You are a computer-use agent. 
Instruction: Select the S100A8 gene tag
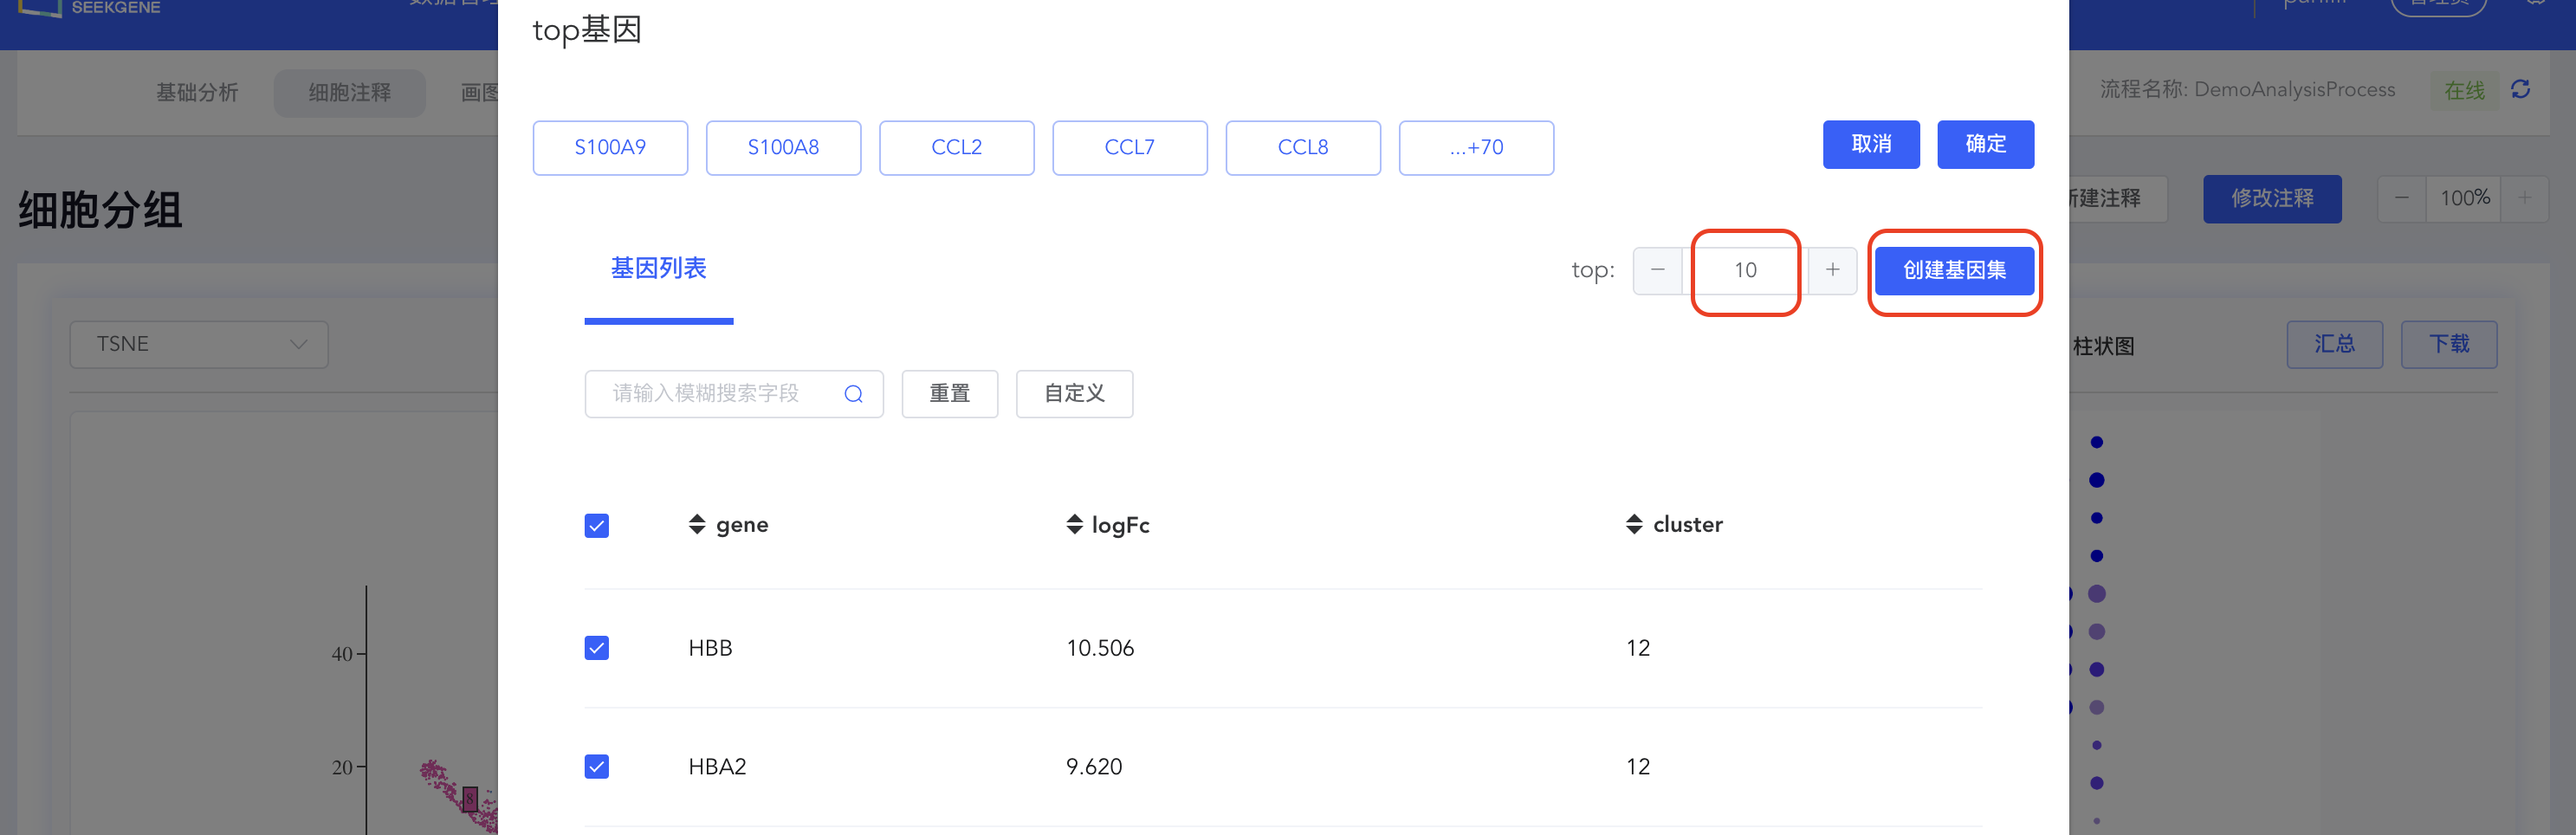tap(783, 148)
